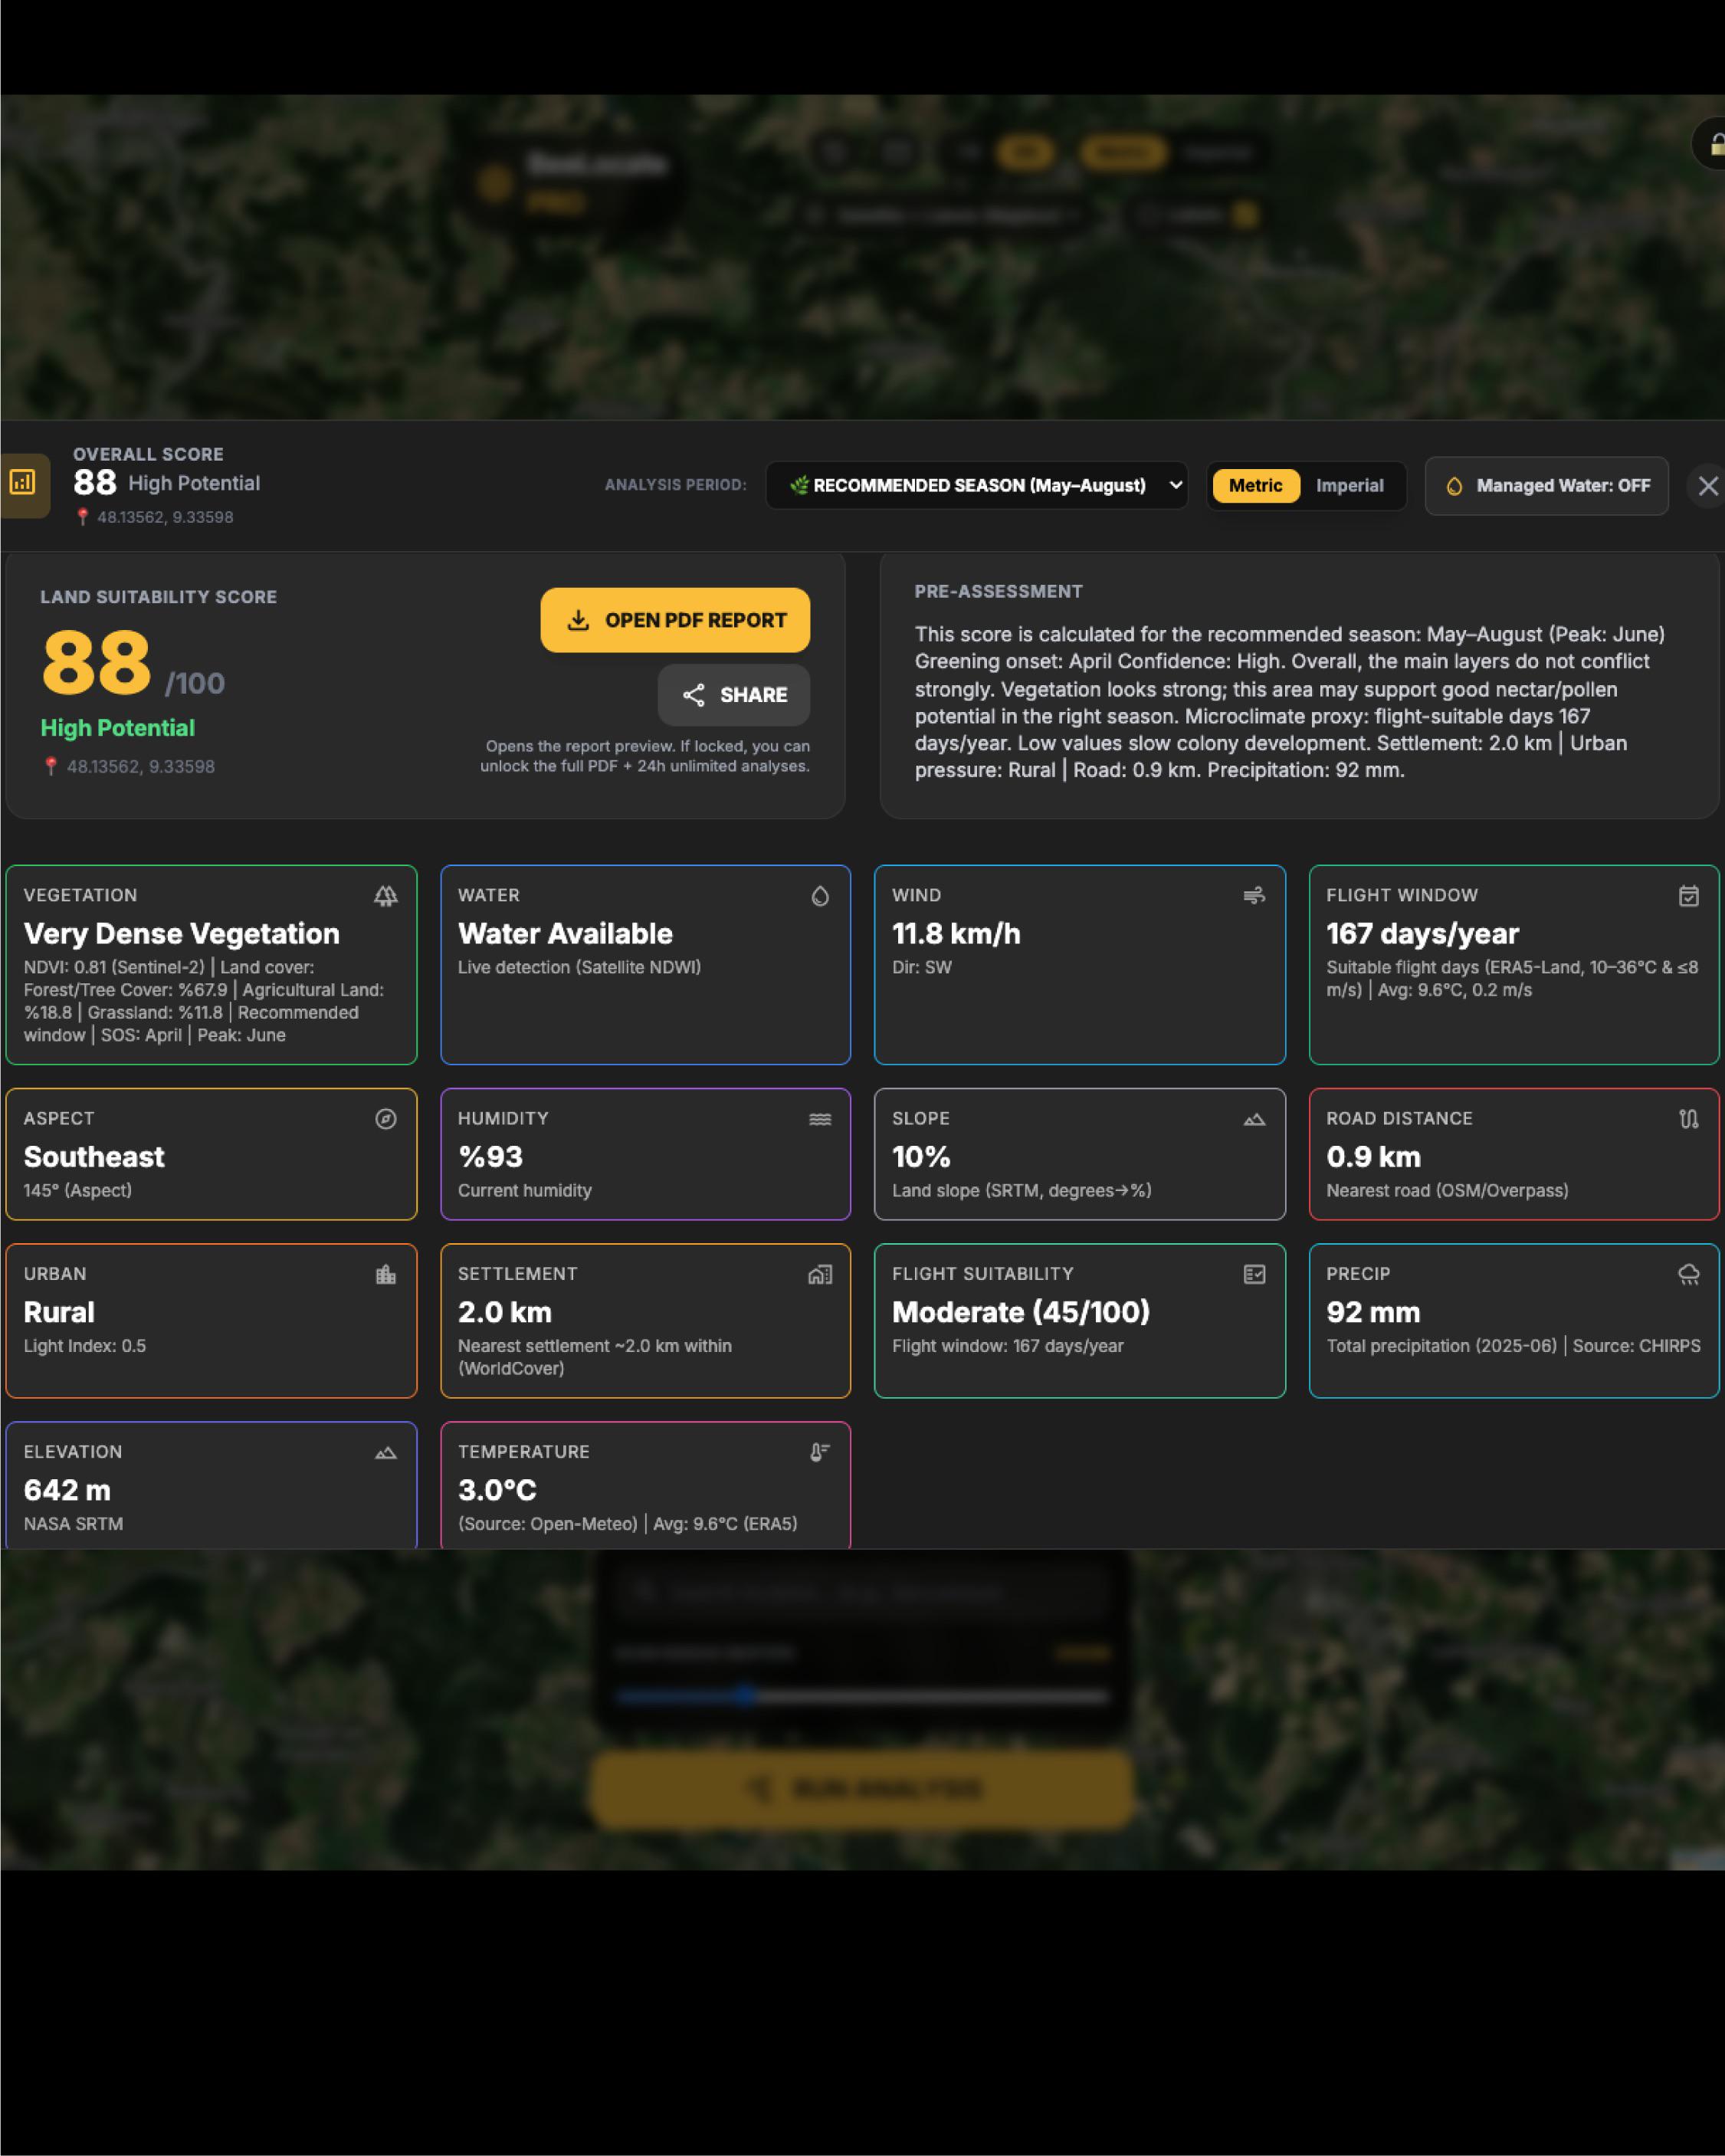The height and width of the screenshot is (2156, 1725).
Task: Switch units to Imperial
Action: [1349, 486]
